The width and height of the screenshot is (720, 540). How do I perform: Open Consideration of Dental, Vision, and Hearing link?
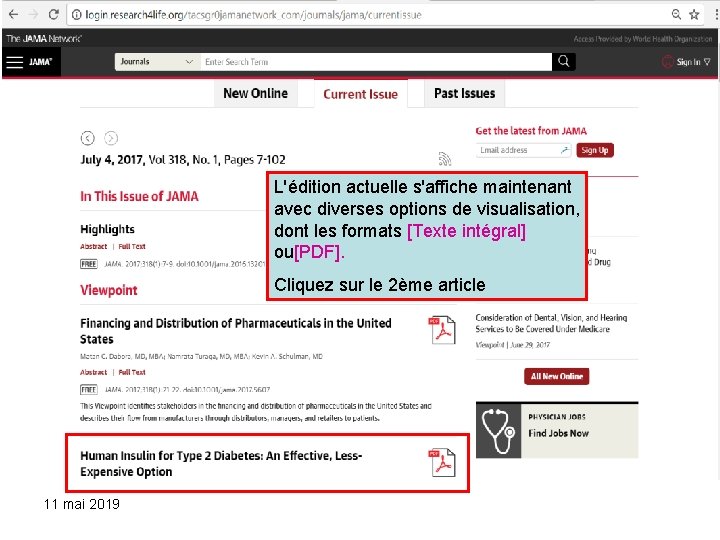pos(551,323)
